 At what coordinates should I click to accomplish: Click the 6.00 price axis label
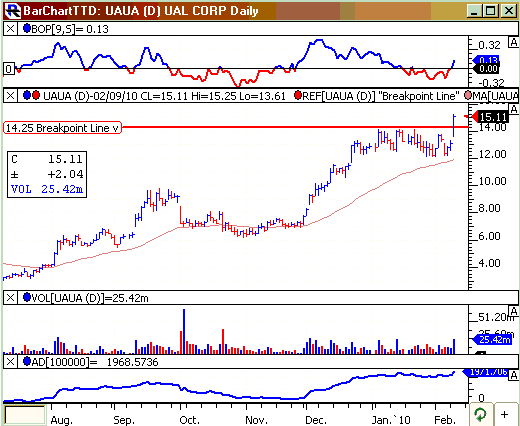[x=489, y=236]
